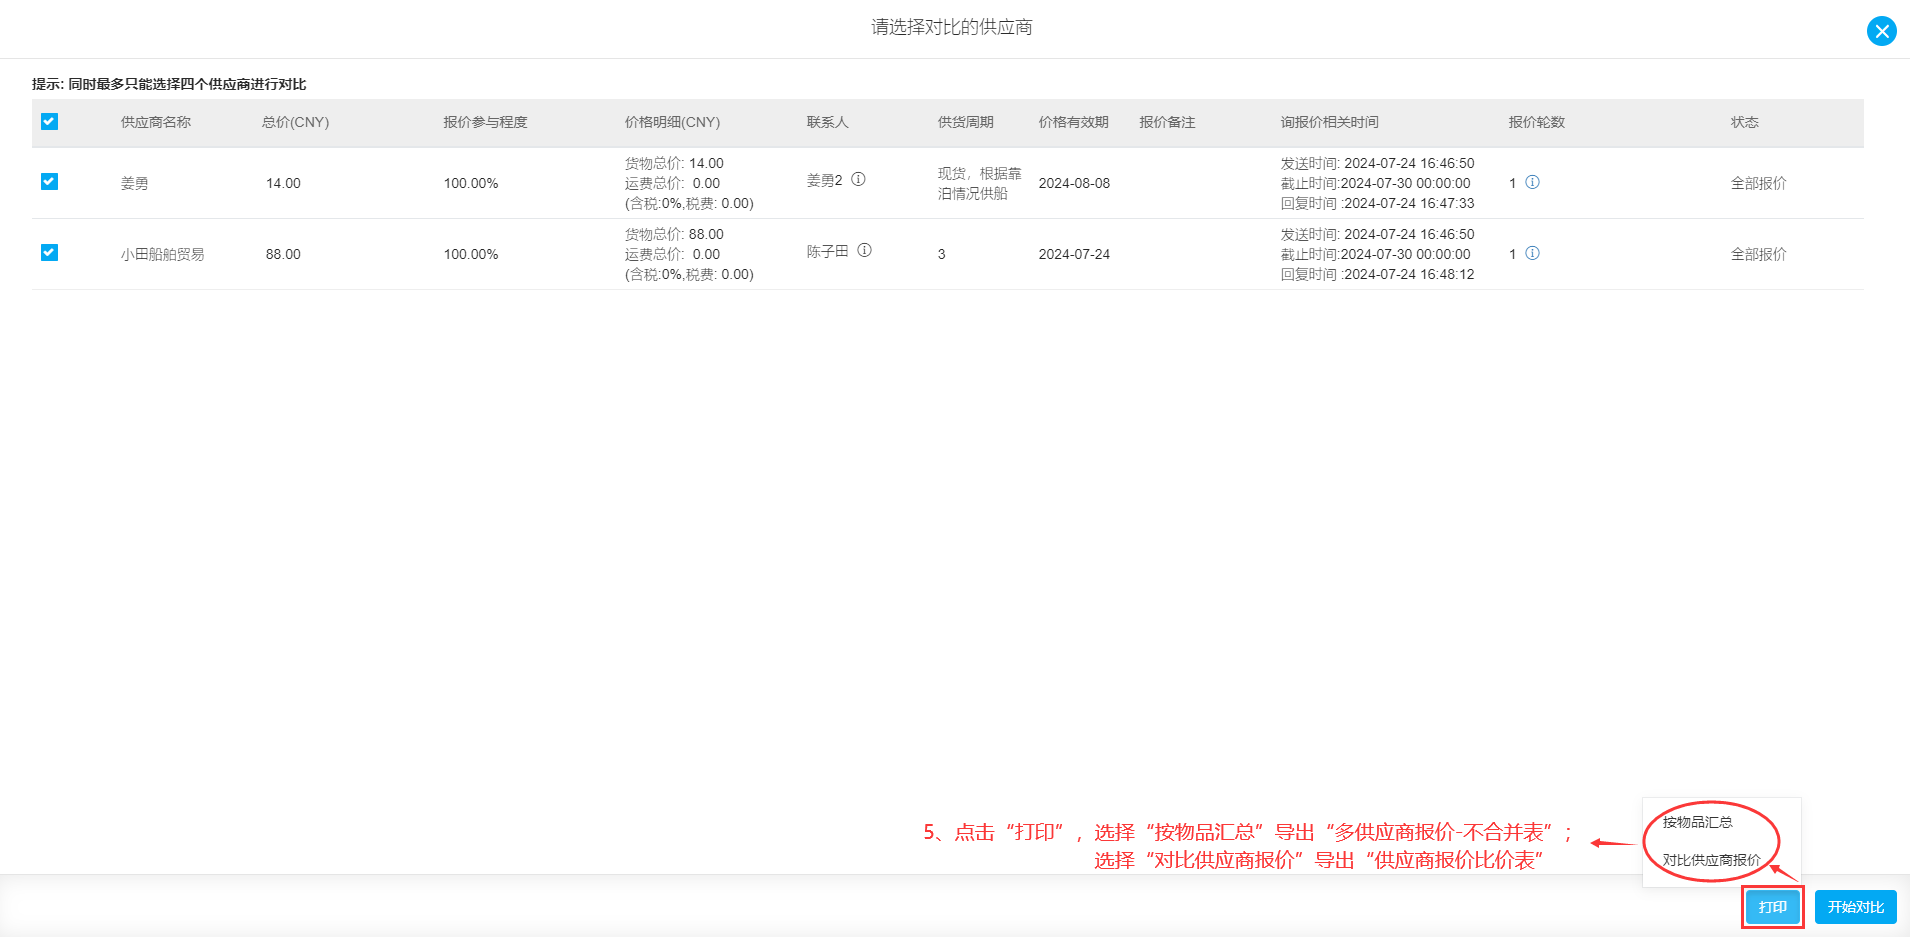This screenshot has height=937, width=1910.
Task: Close the supplier comparison dialog
Action: pos(1881,31)
